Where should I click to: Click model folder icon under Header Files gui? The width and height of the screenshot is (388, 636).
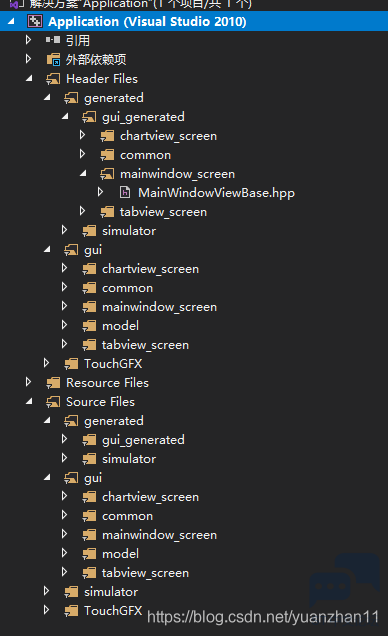pos(89,325)
